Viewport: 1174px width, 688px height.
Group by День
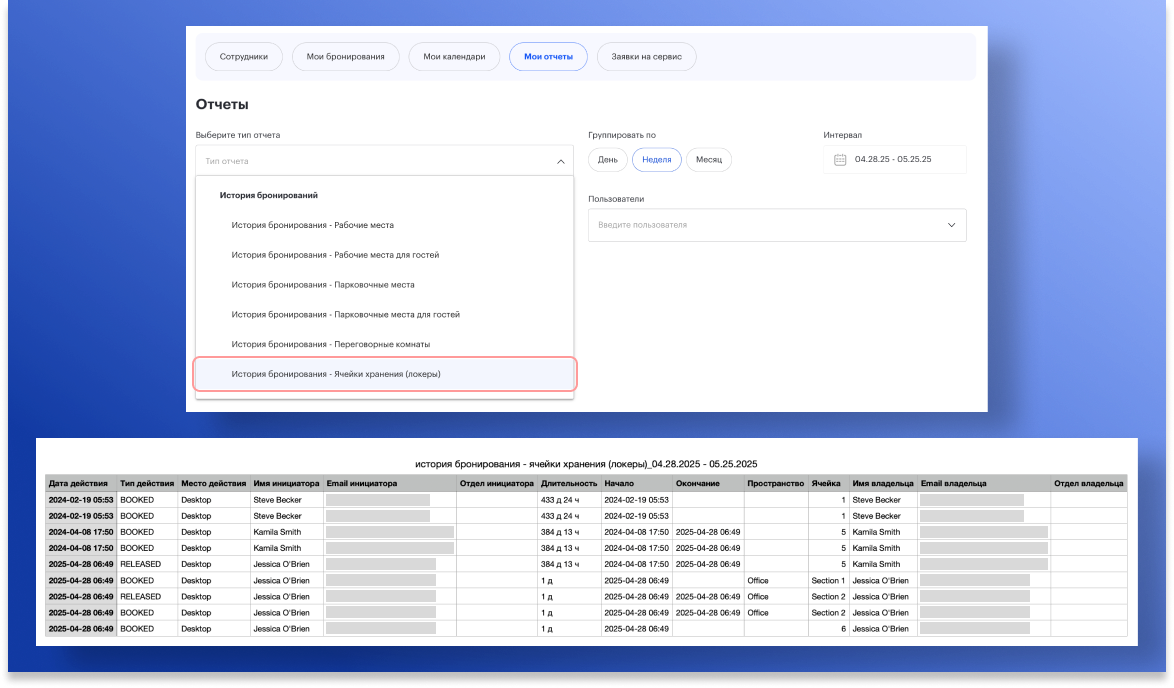click(x=607, y=159)
